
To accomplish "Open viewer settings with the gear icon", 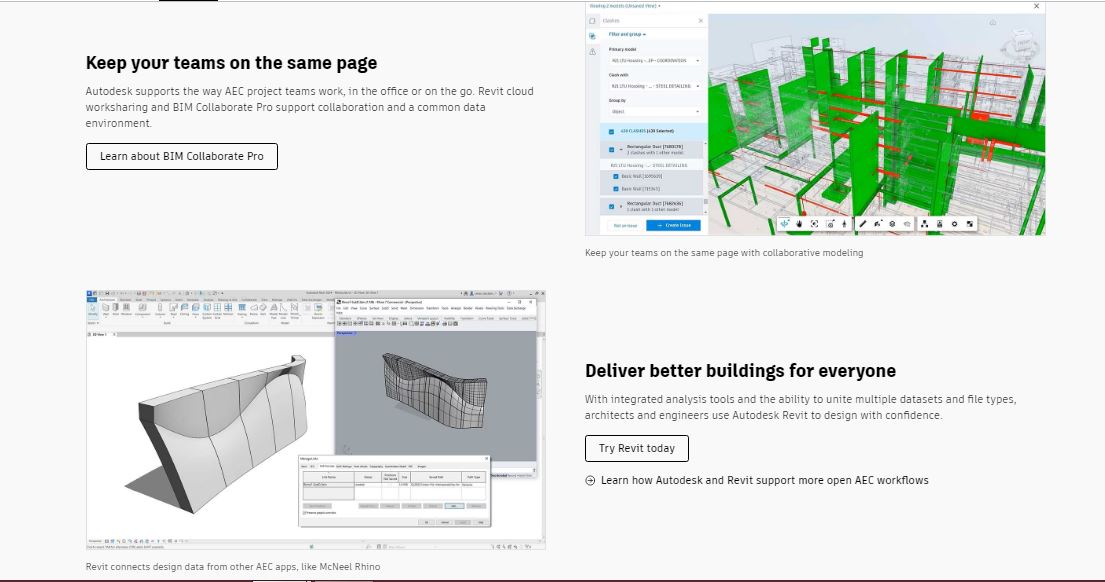I will point(954,224).
